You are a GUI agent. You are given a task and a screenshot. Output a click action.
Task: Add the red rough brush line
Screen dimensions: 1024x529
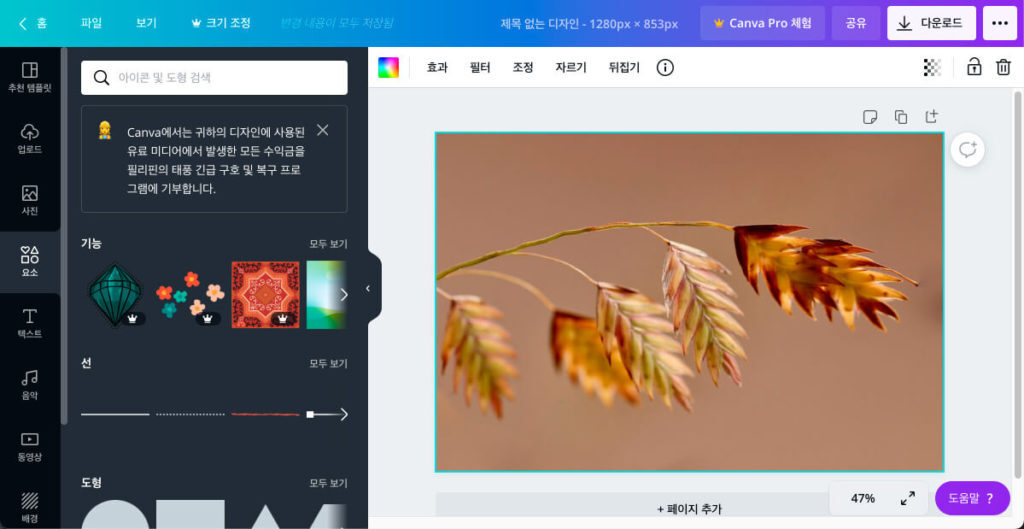(x=265, y=414)
